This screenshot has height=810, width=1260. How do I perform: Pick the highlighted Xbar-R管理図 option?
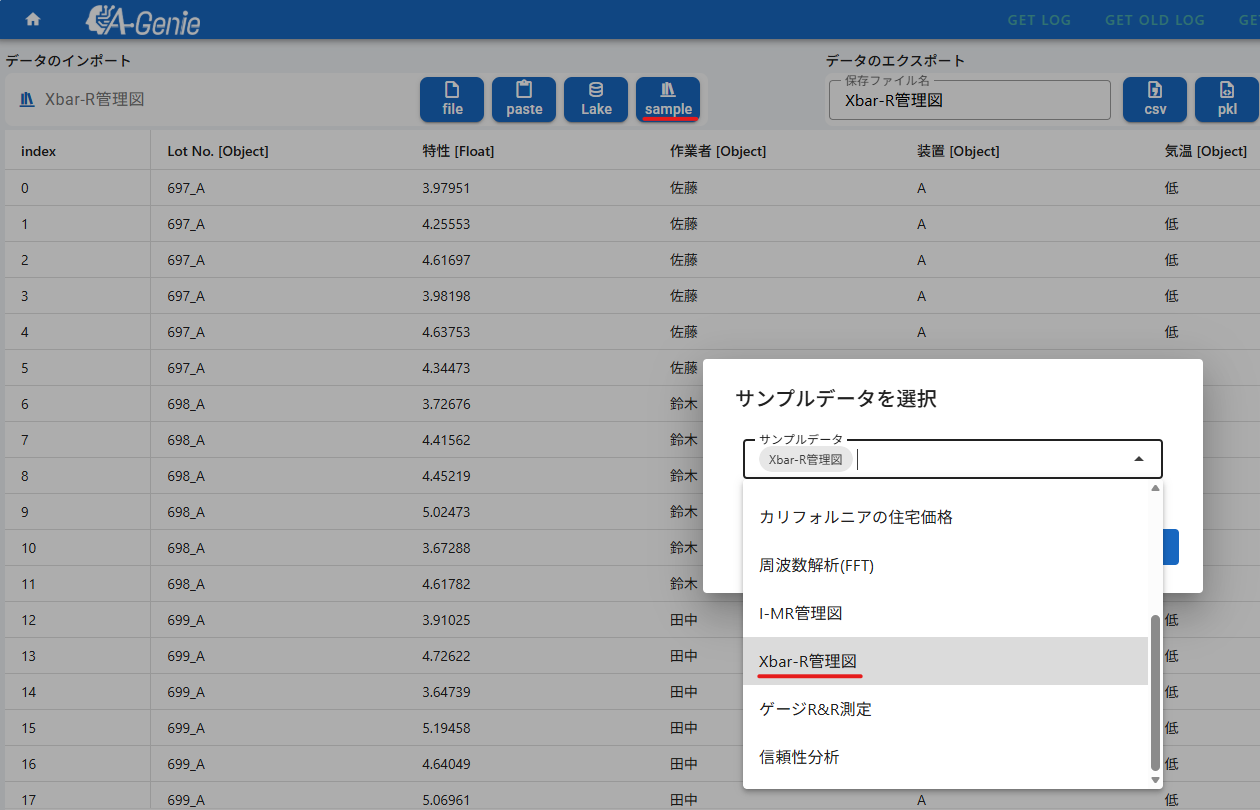pos(808,661)
